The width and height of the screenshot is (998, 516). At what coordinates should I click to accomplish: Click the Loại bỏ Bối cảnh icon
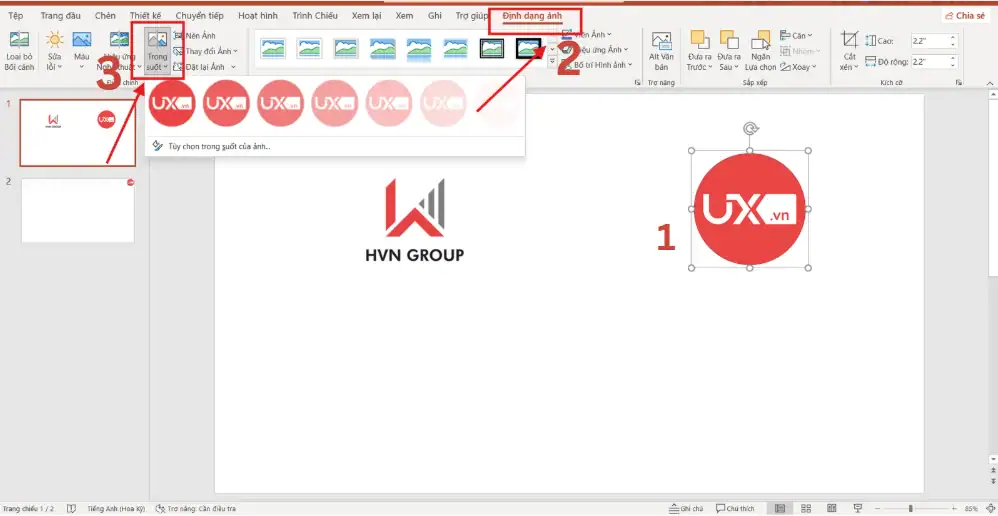click(19, 40)
